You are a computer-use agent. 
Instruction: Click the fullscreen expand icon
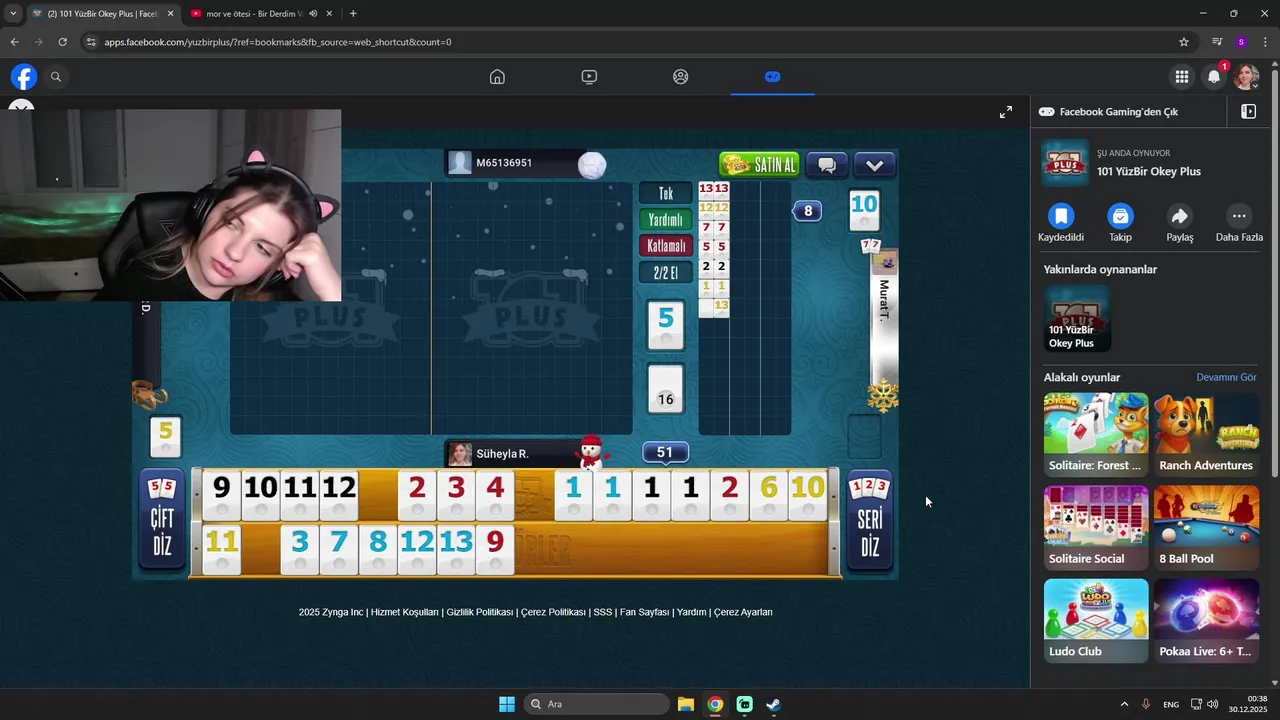pos(1006,112)
